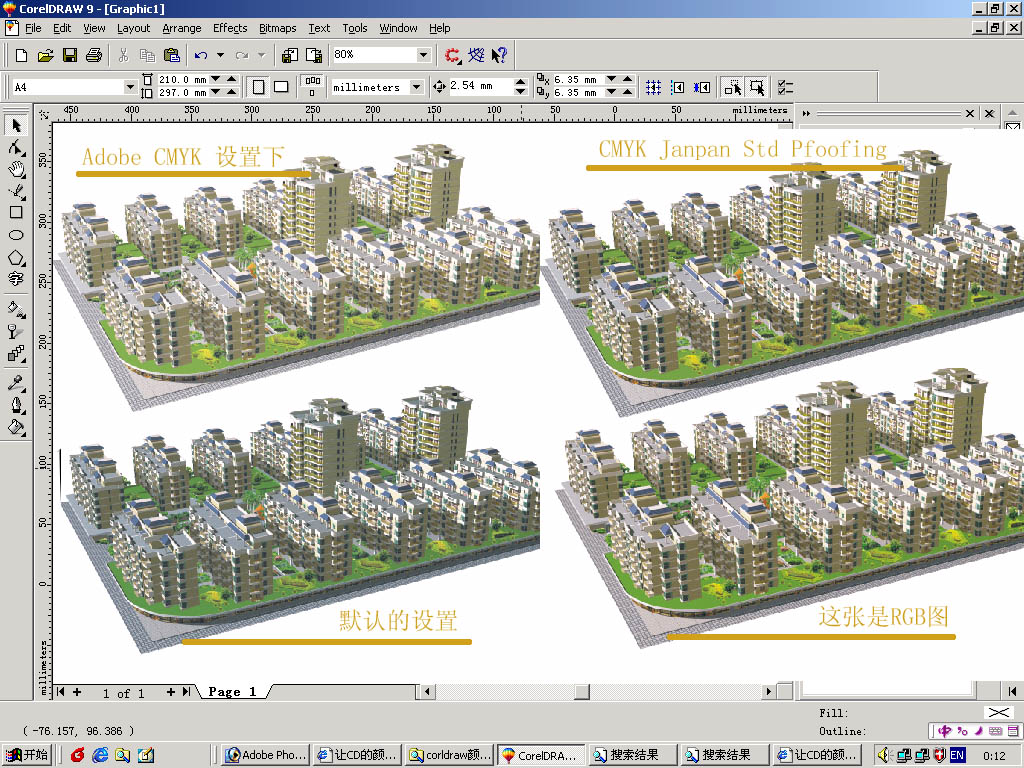Toggle Treat as Filled button
The height and width of the screenshot is (768, 1024).
[x=757, y=87]
